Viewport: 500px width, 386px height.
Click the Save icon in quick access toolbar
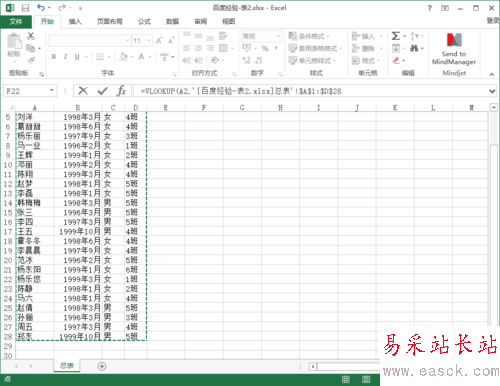click(x=25, y=7)
